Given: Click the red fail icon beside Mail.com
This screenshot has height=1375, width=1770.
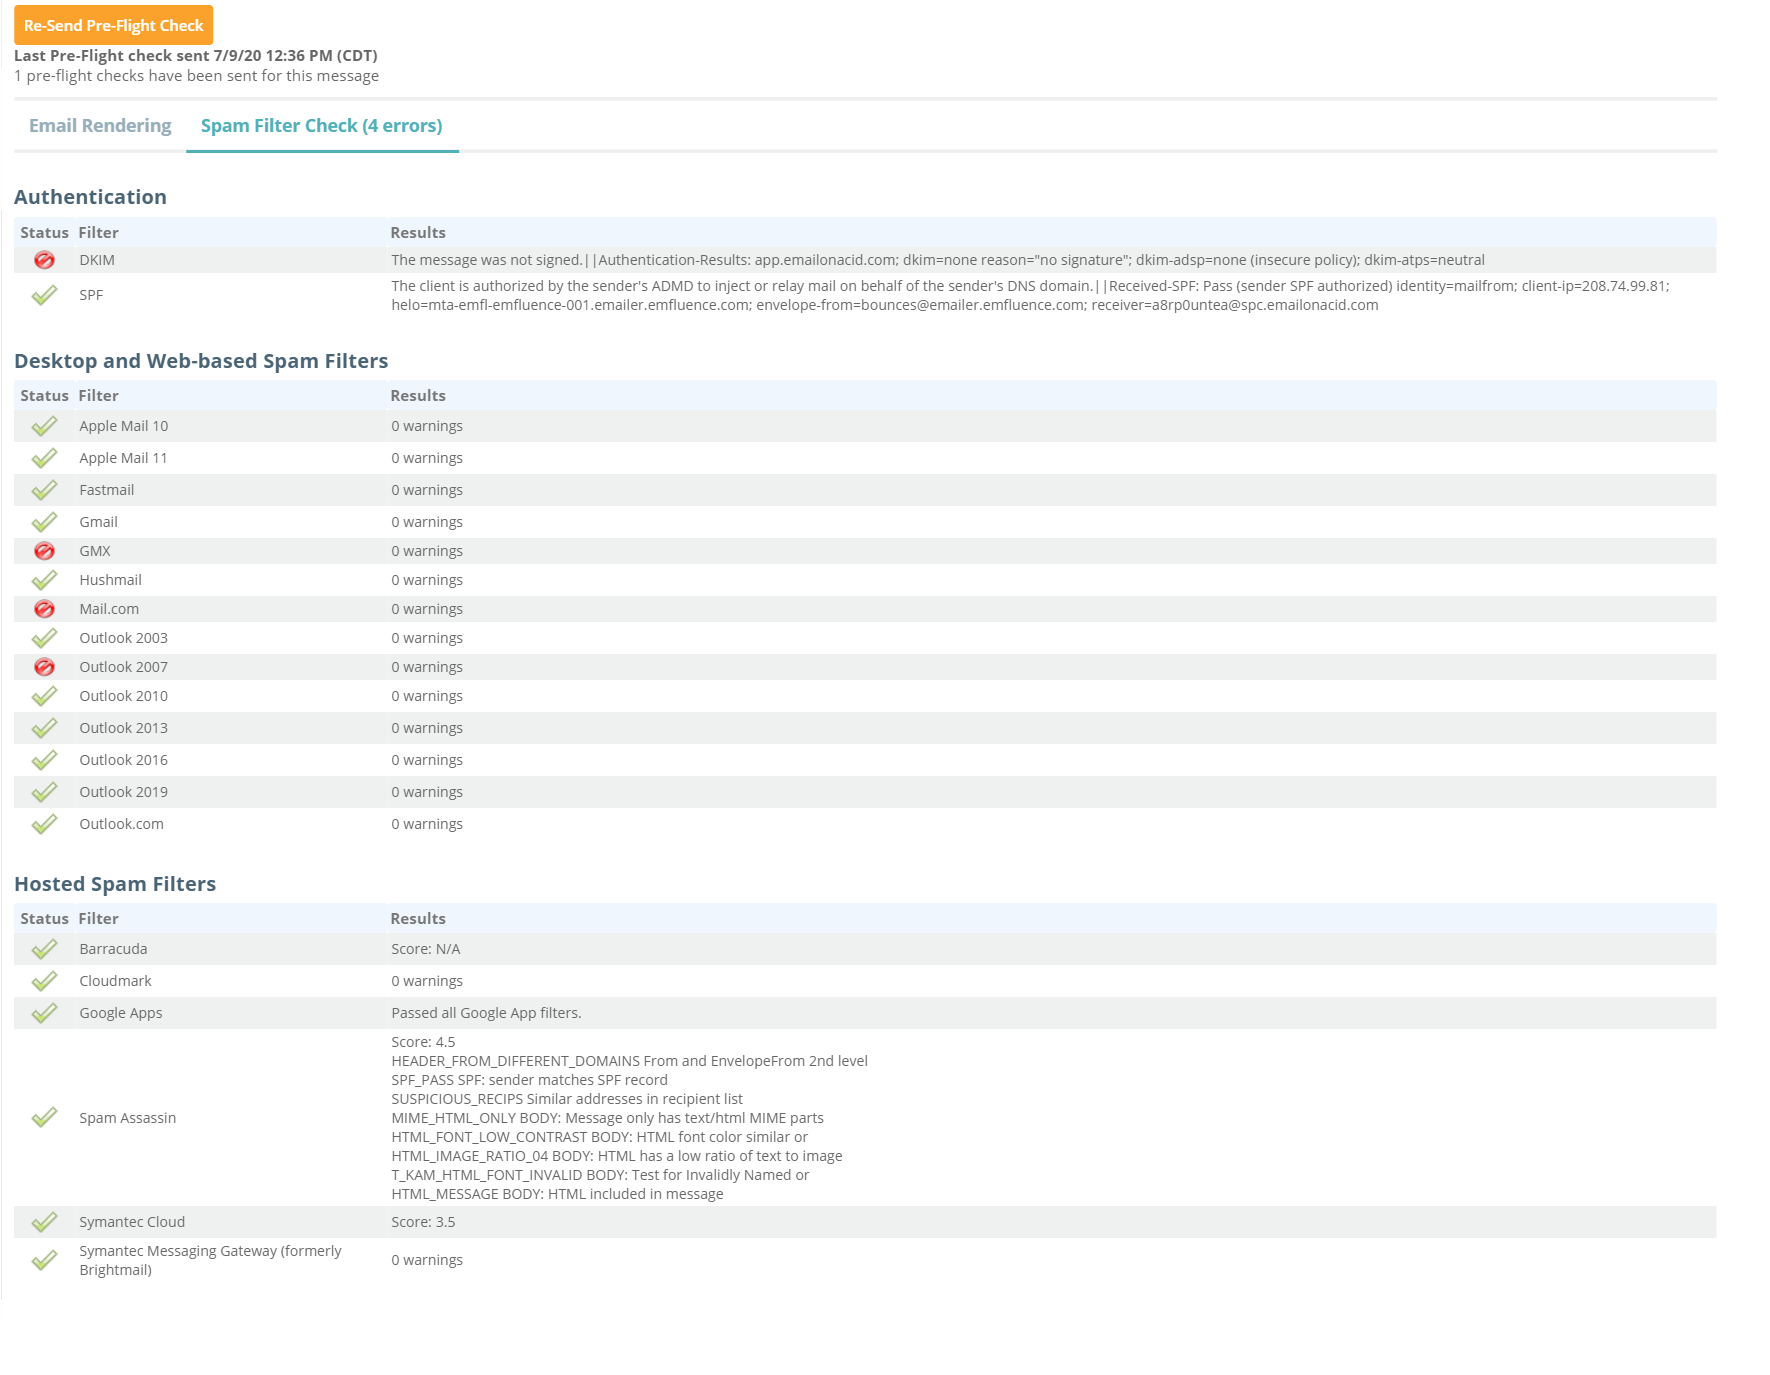Looking at the screenshot, I should (x=44, y=609).
